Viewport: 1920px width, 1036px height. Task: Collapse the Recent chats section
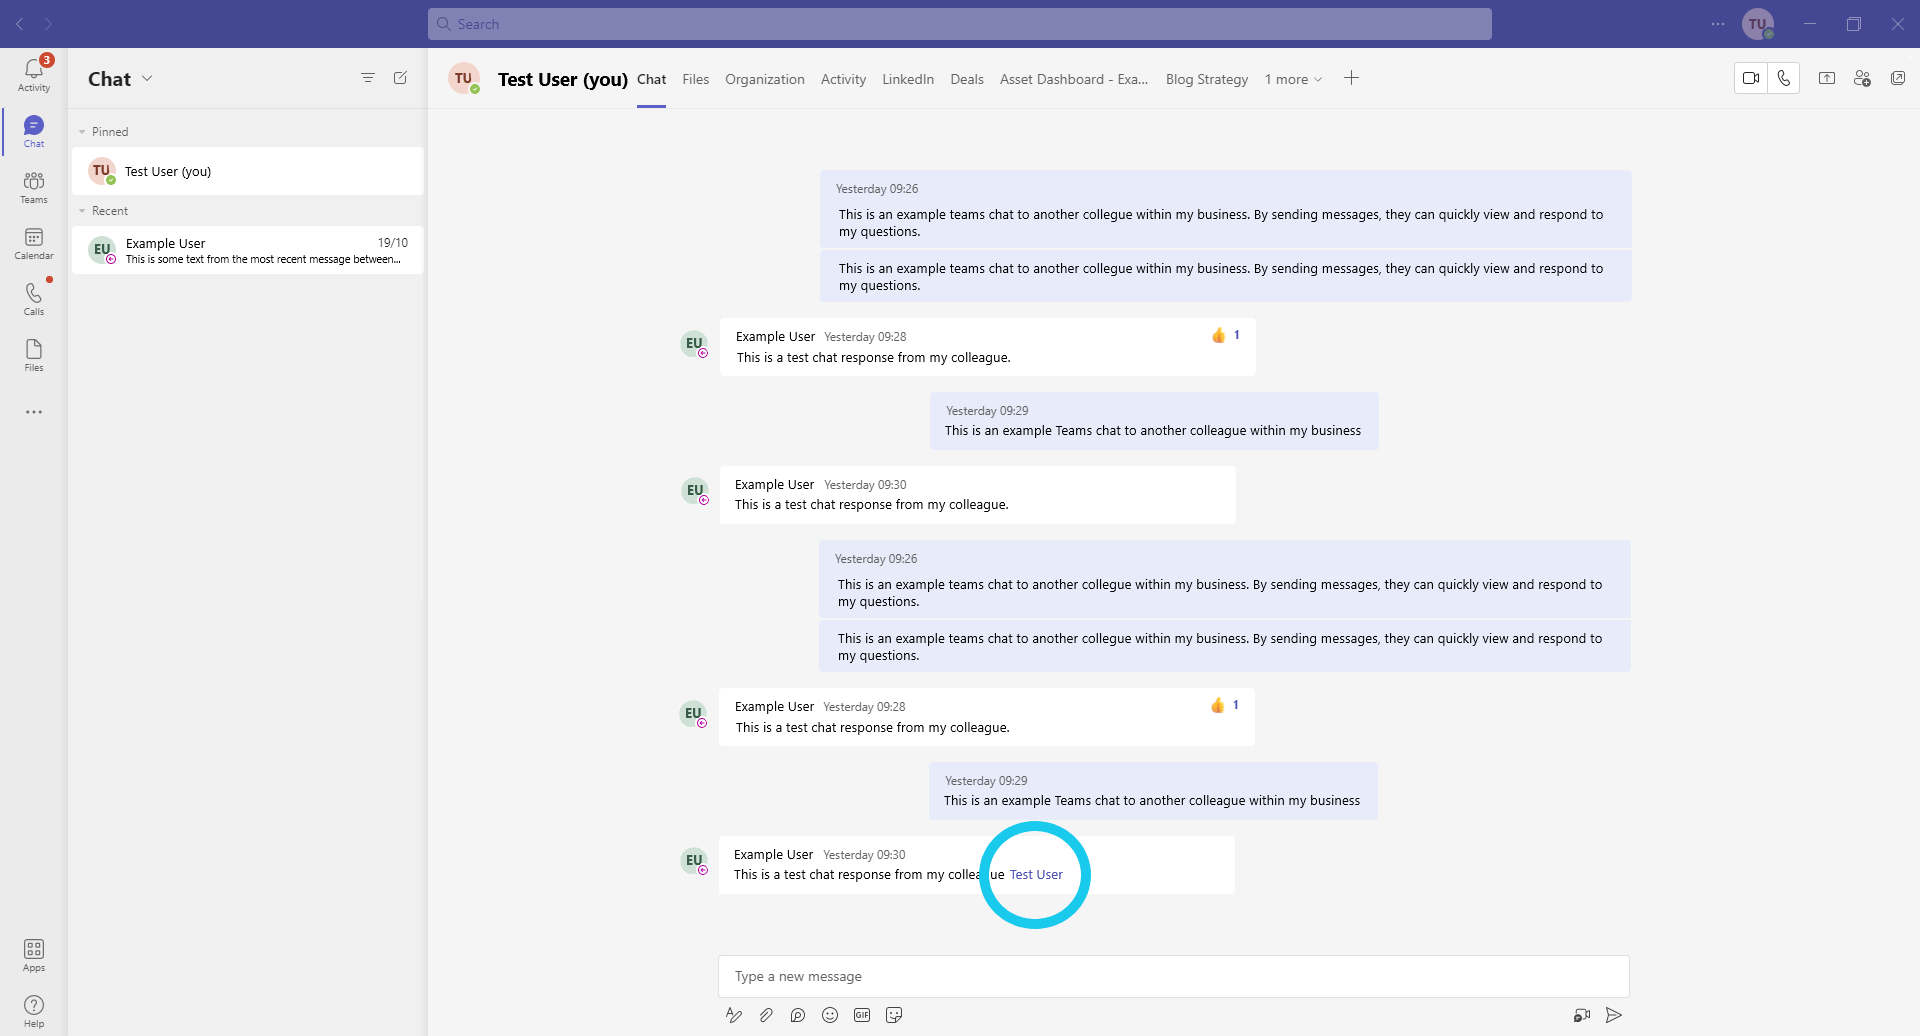(82, 211)
